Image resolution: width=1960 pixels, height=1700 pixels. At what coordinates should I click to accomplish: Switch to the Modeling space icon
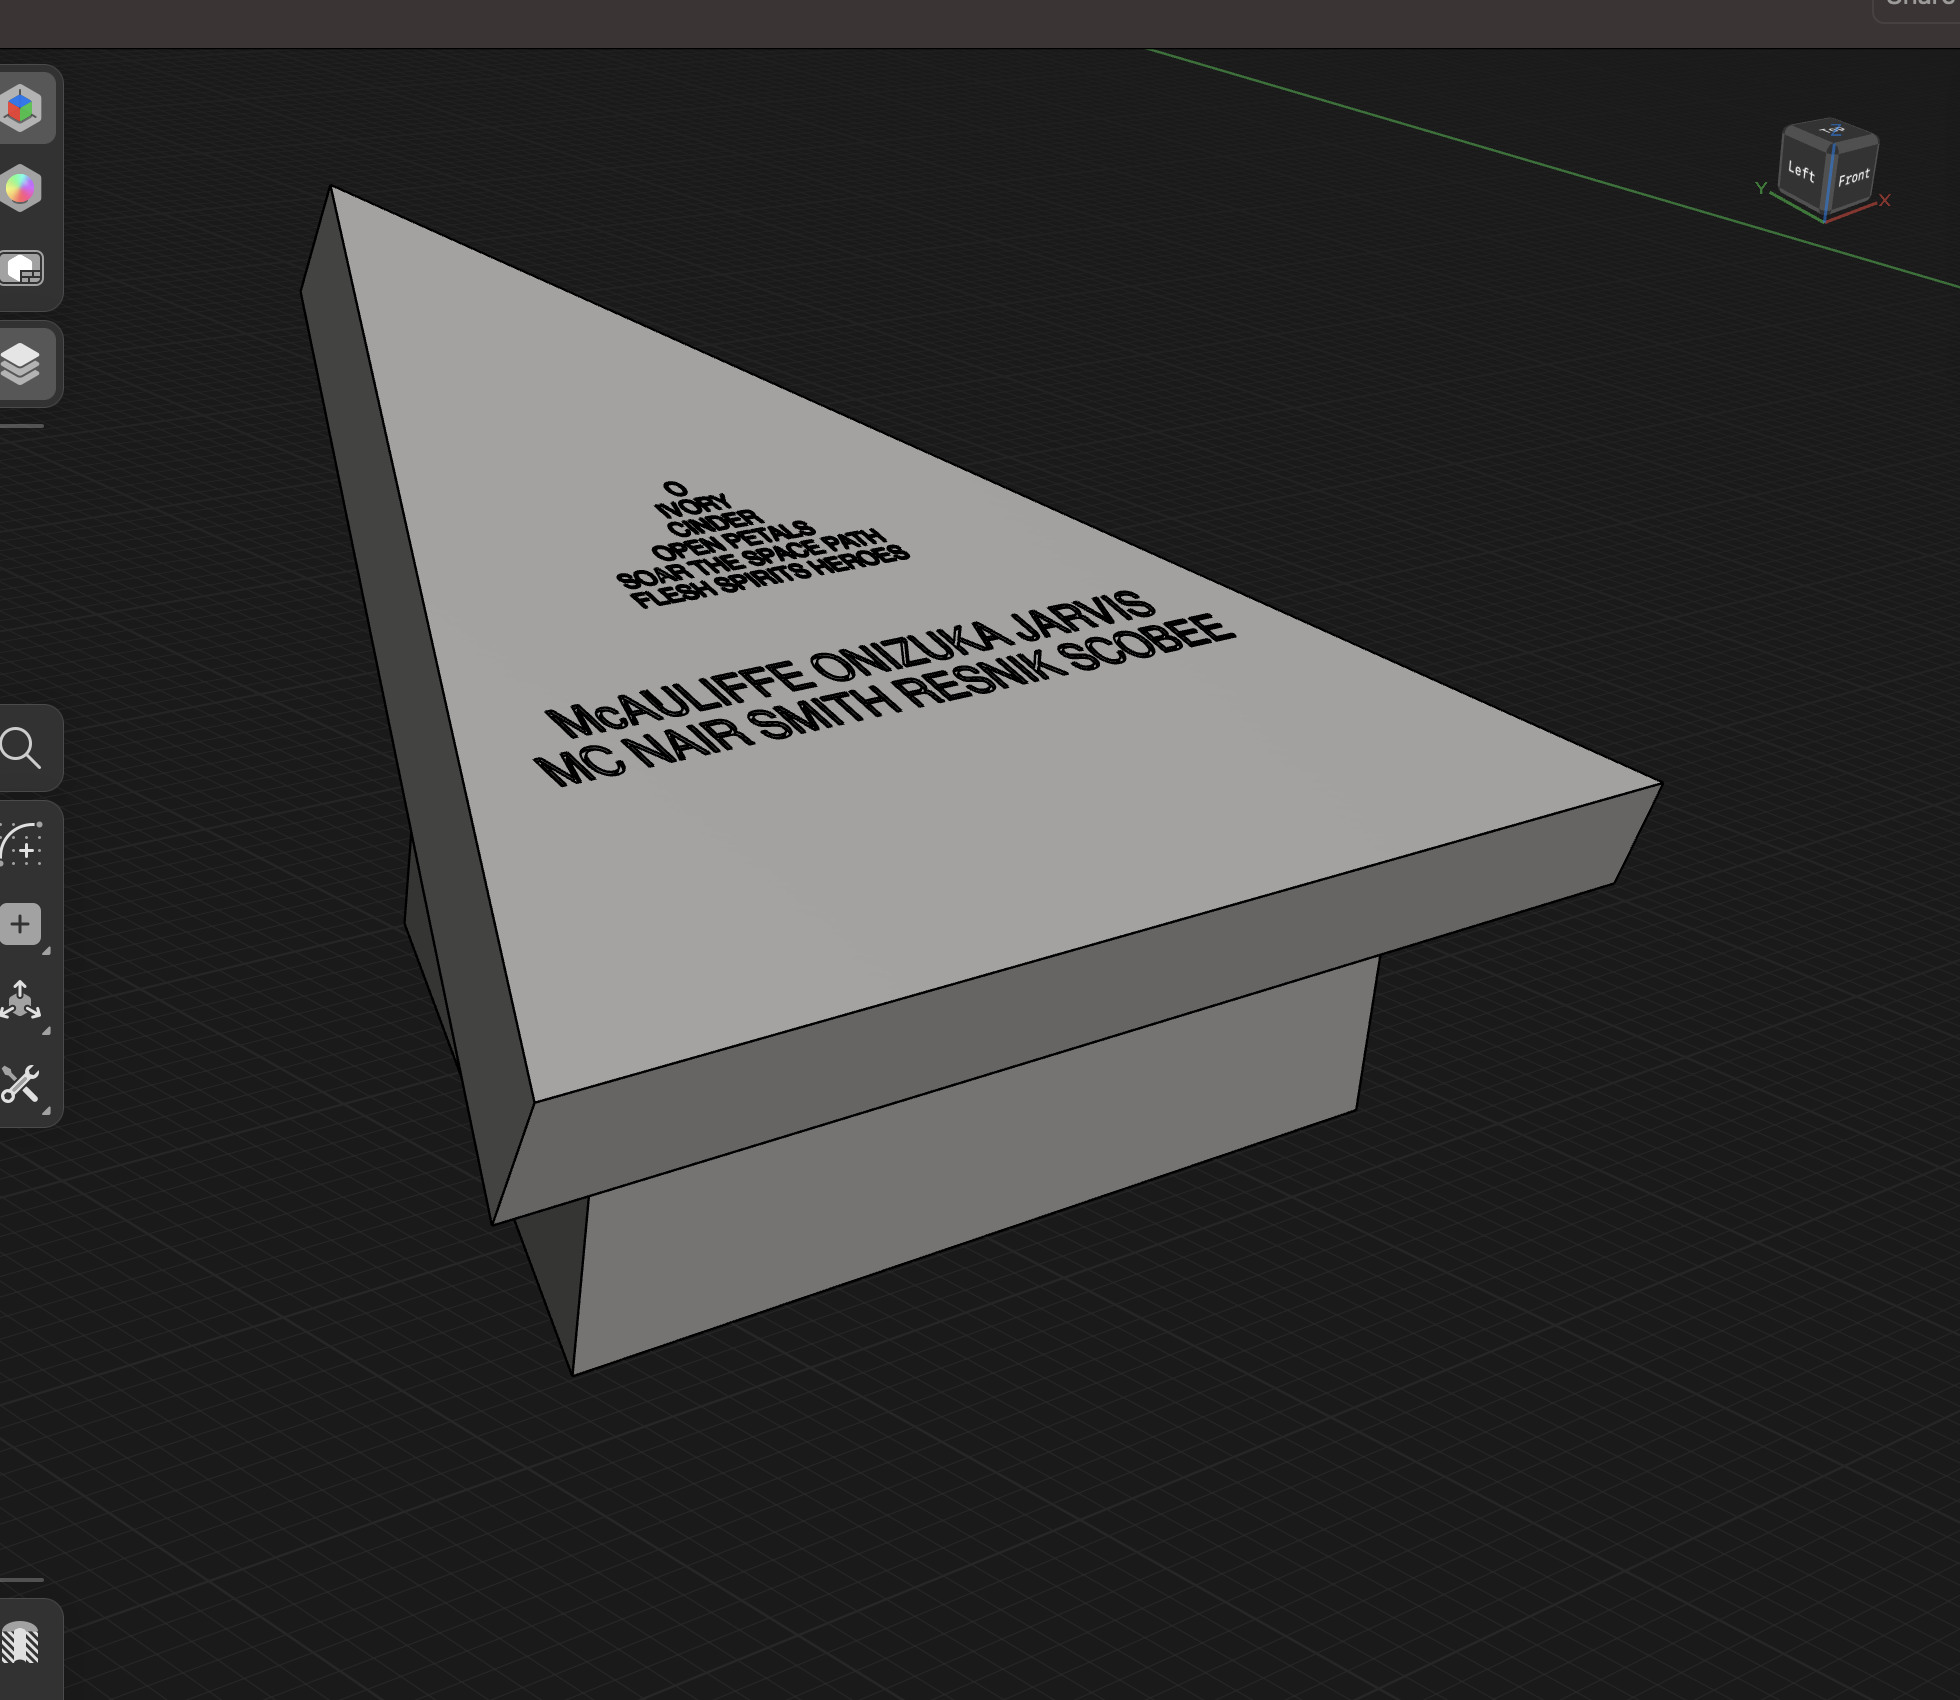point(22,108)
